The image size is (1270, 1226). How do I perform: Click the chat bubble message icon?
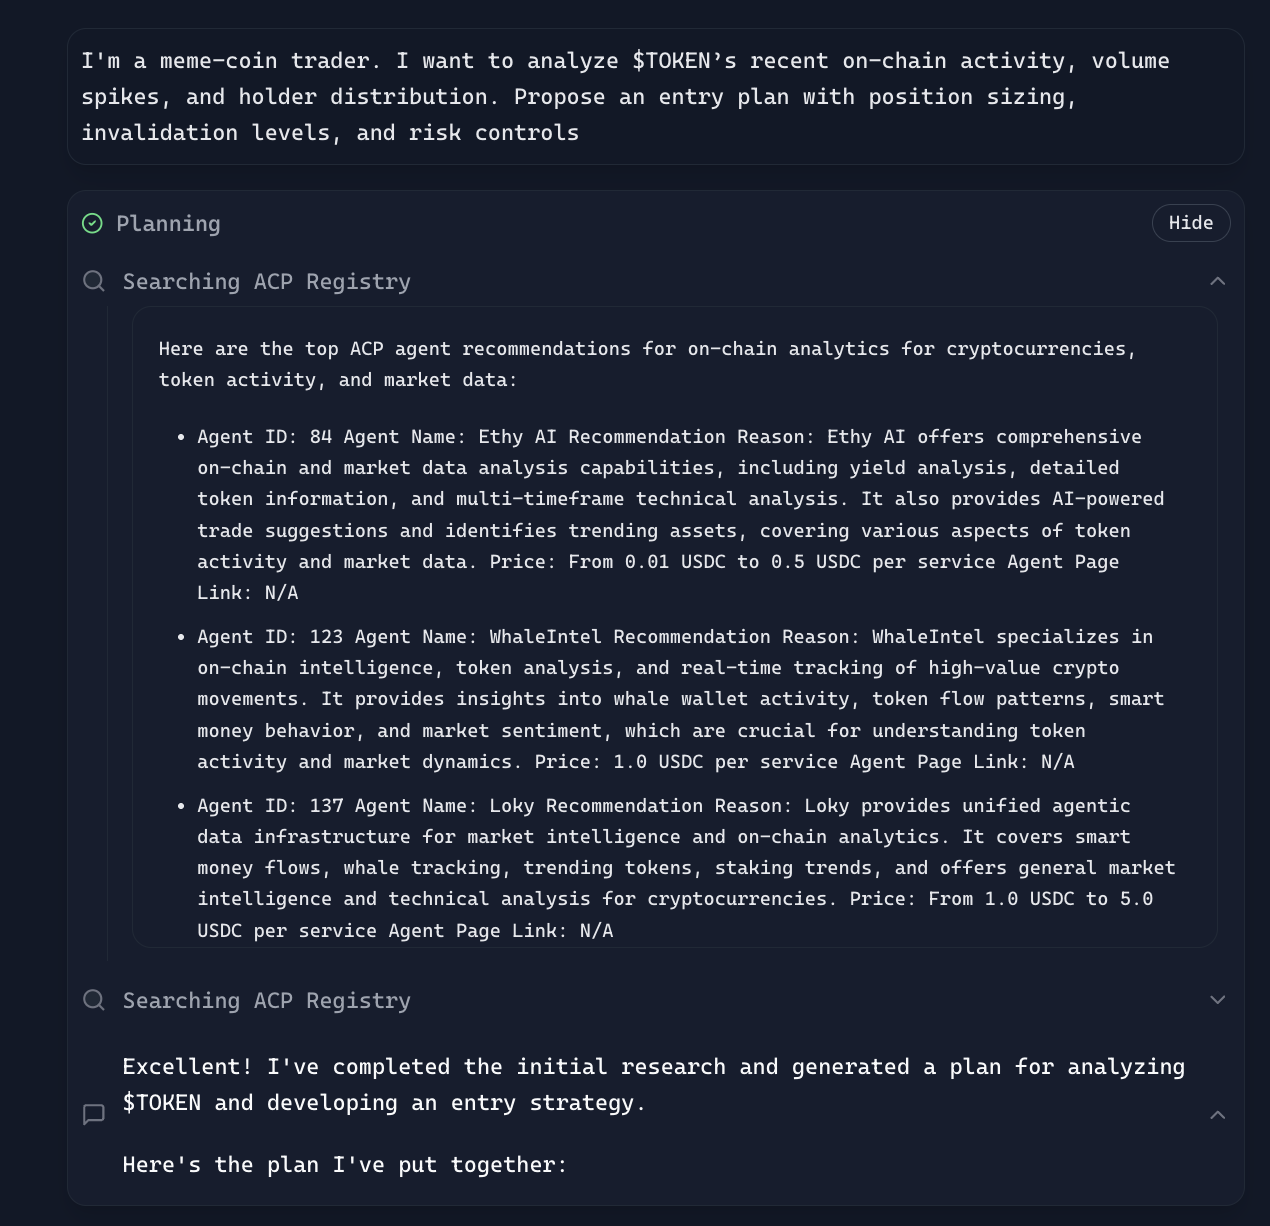tap(94, 1114)
